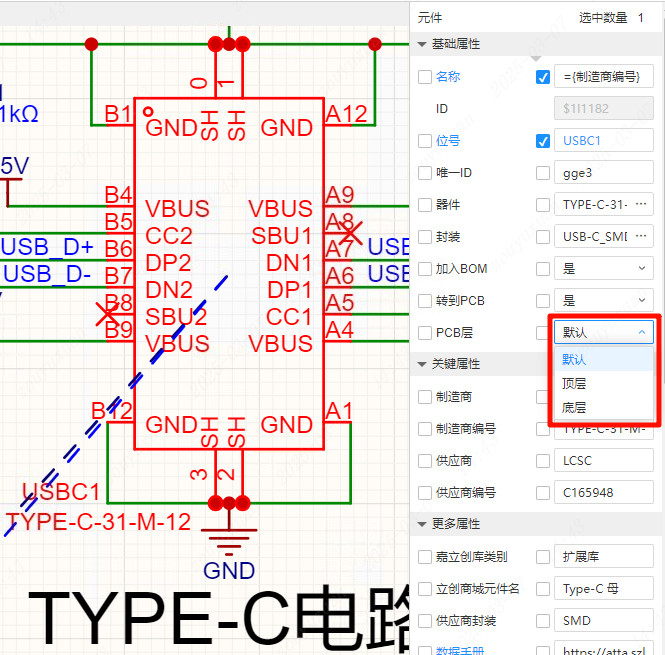665x655 pixels.
Task: Collapse the 基础属性 section
Action: (x=421, y=44)
